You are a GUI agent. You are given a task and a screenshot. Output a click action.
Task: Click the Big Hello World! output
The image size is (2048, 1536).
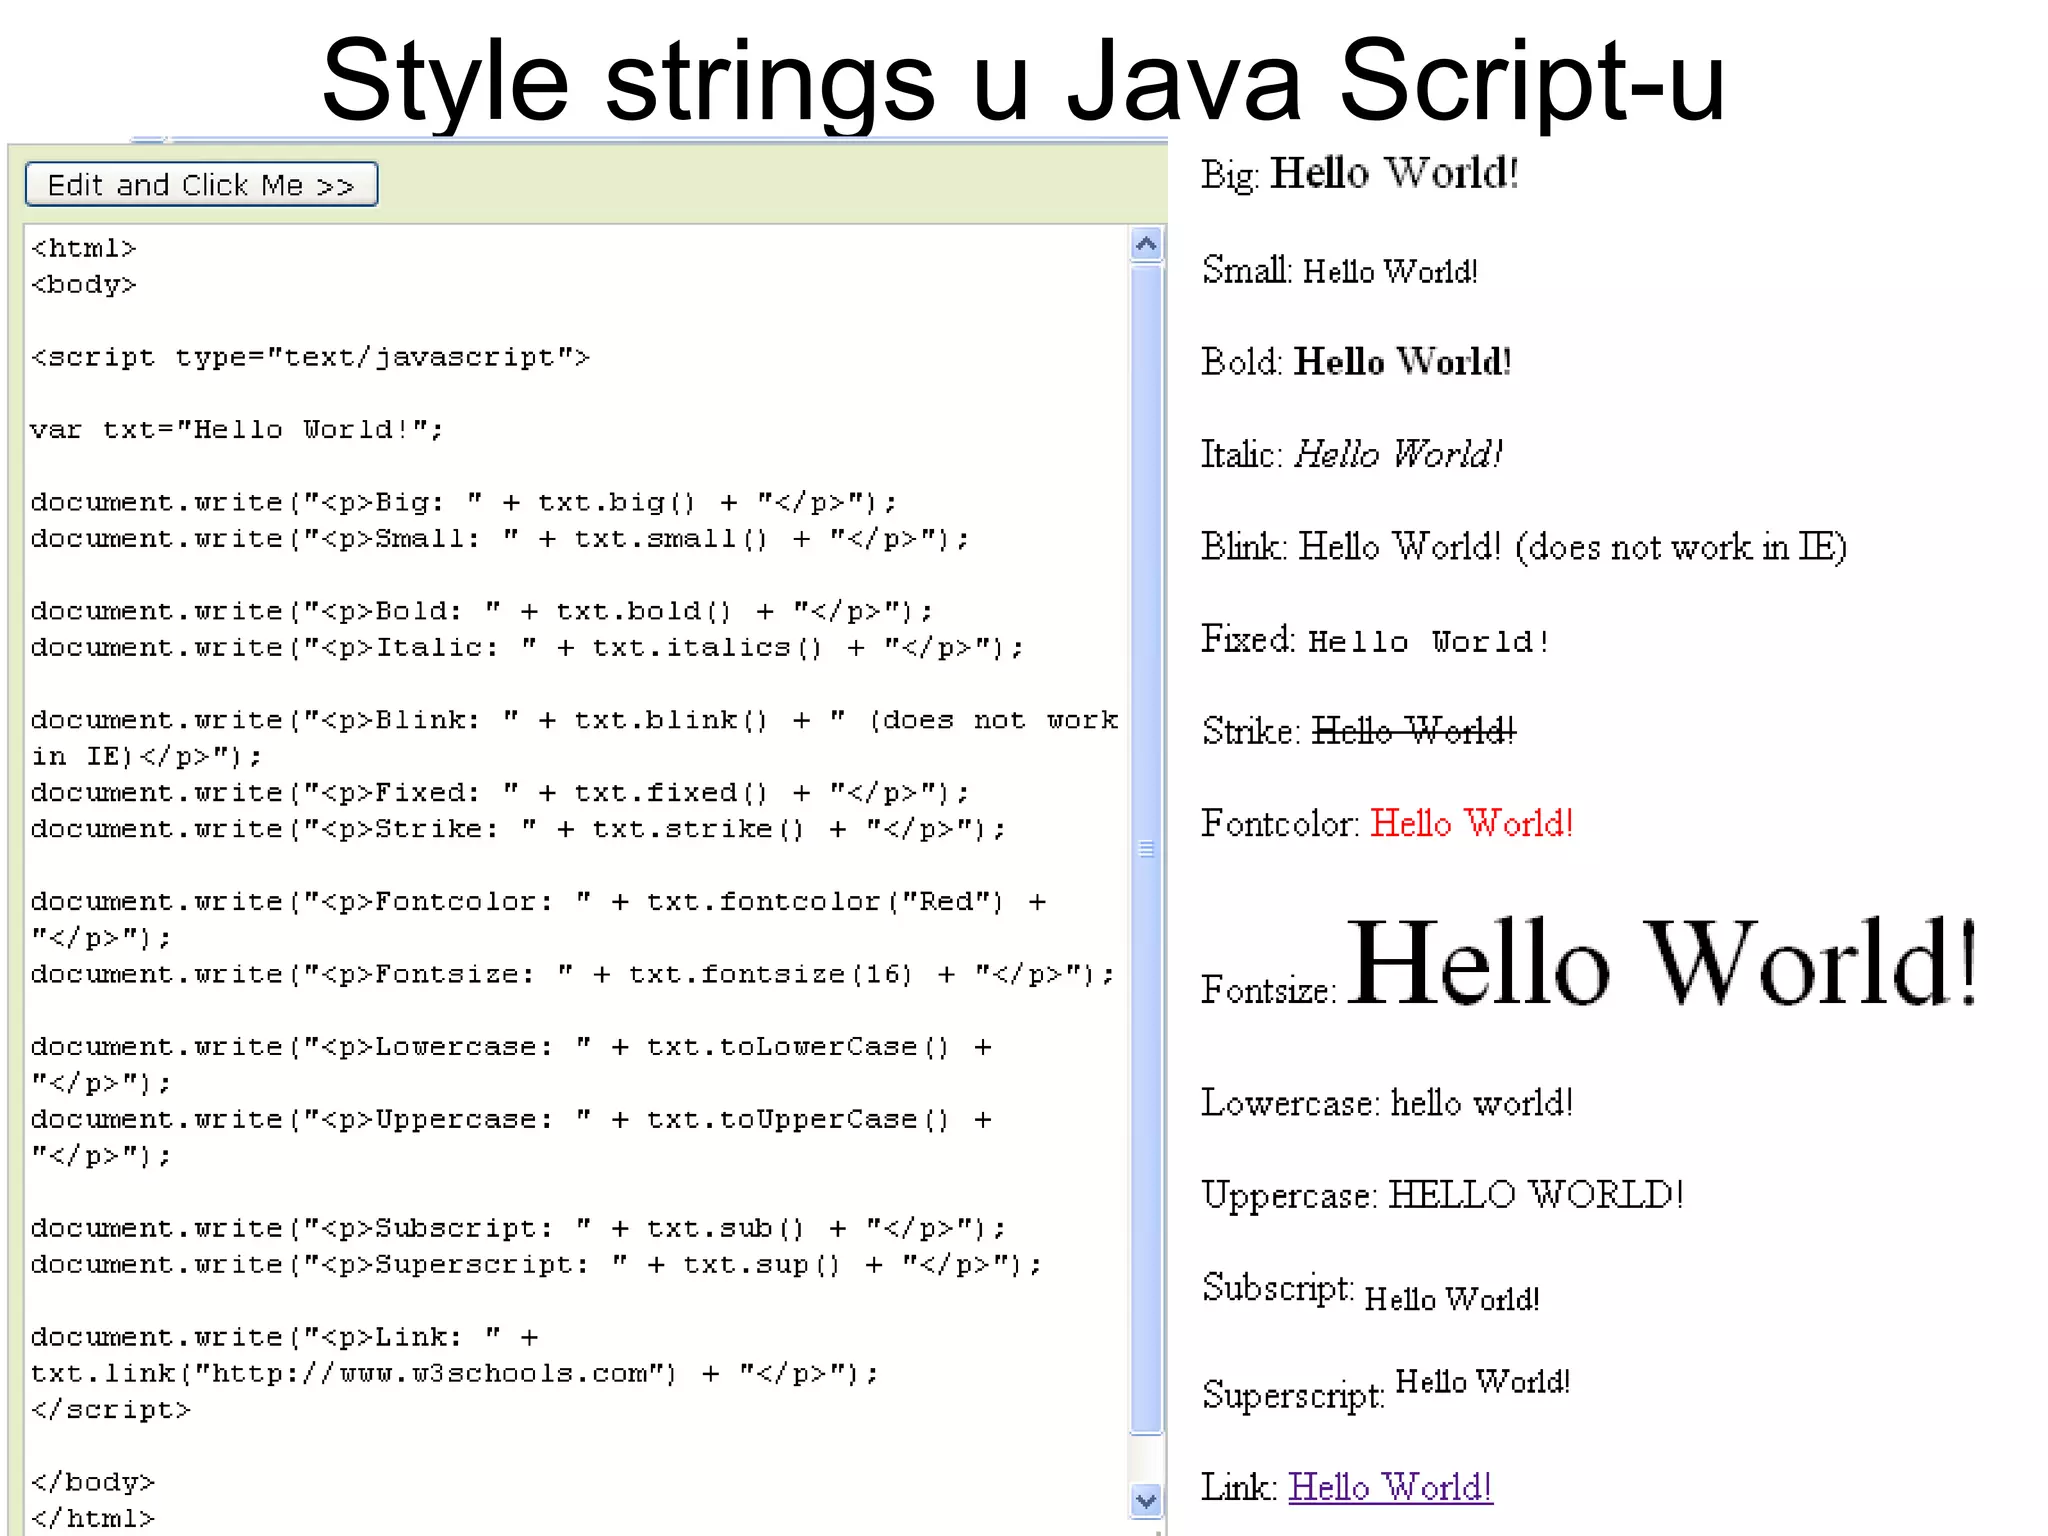point(1394,173)
